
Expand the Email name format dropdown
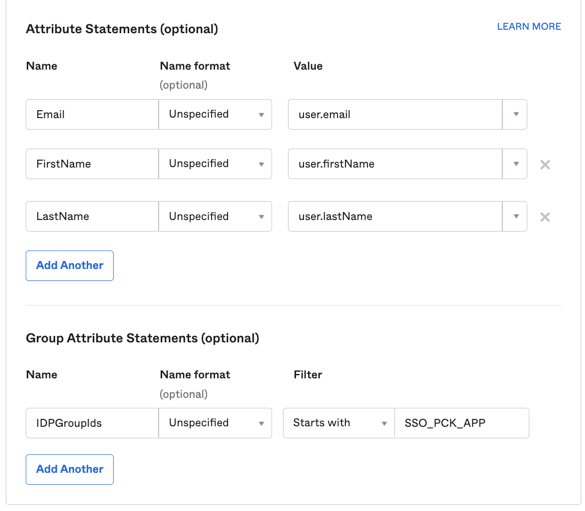coord(215,114)
